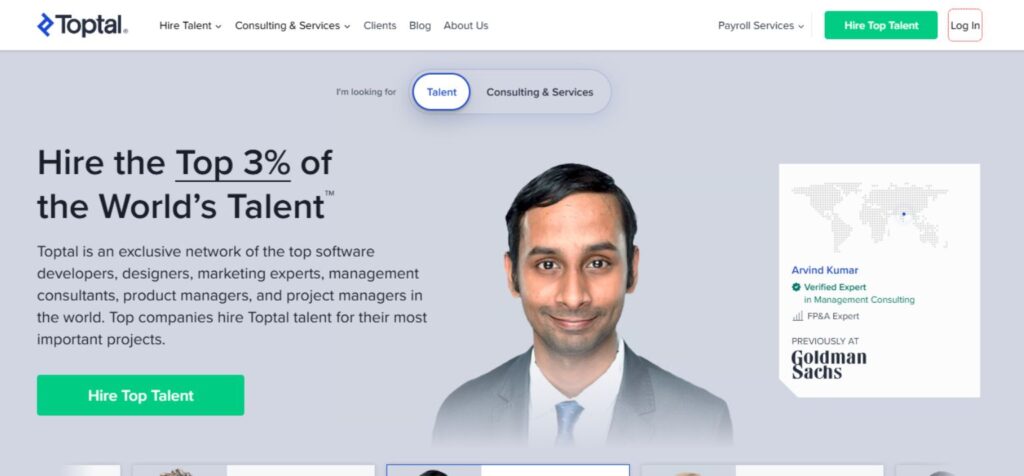Click Arvind Kumar's portrait photo
The height and width of the screenshot is (476, 1024).
[581, 304]
